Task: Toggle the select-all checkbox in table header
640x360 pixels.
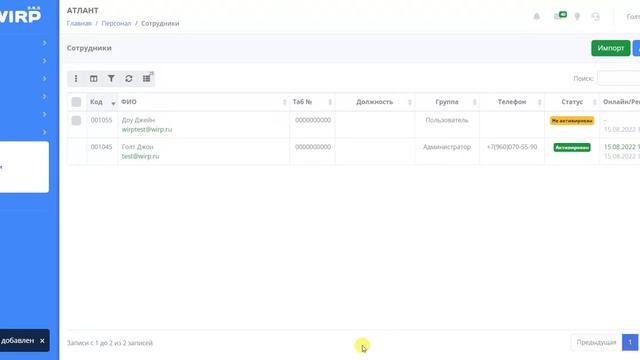Action: tap(76, 102)
